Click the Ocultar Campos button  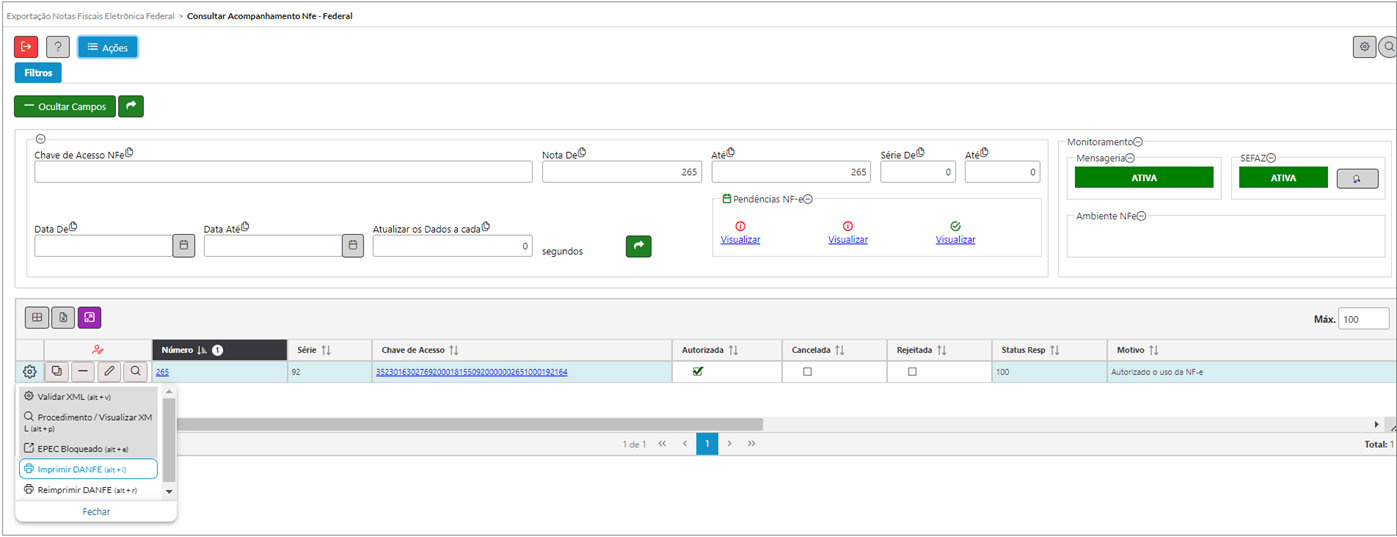[65, 106]
